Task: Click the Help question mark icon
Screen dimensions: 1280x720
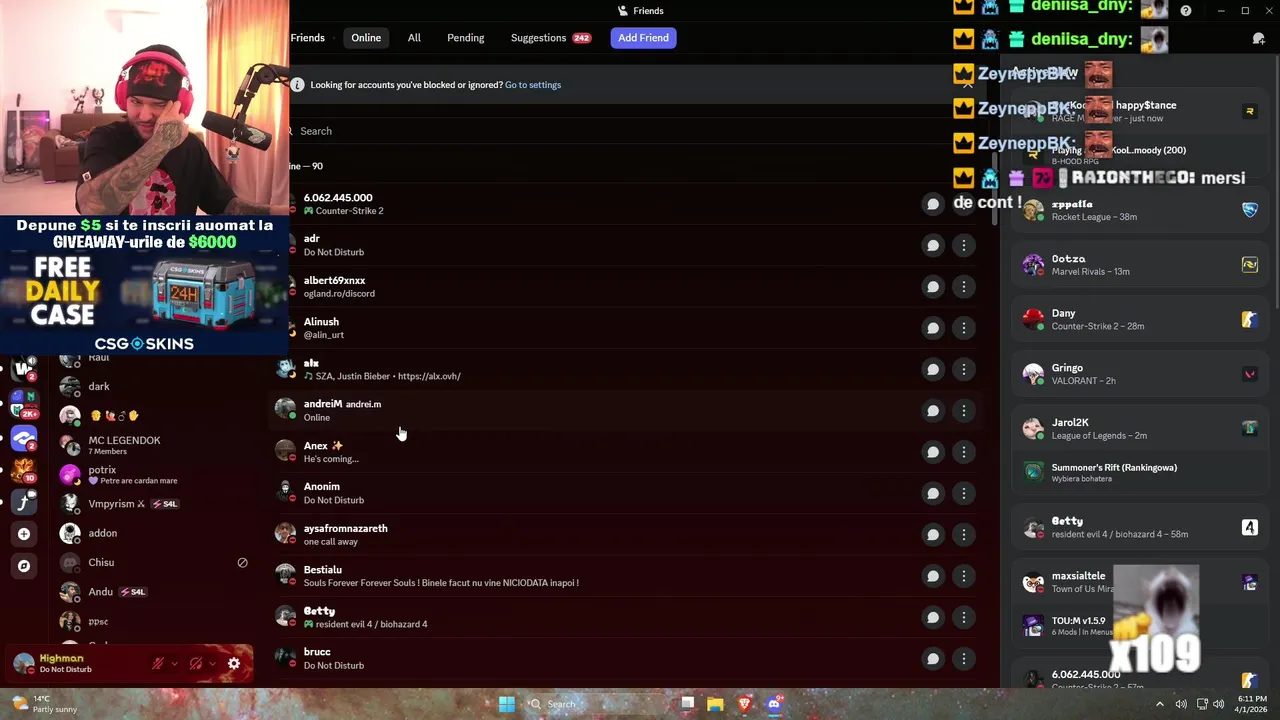Action: (1186, 11)
